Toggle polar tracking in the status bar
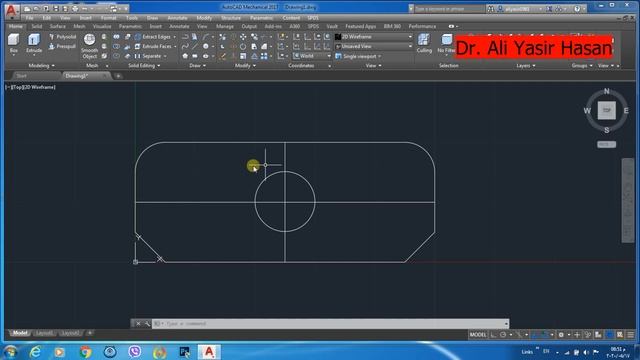This screenshot has width=640, height=360. point(503,335)
